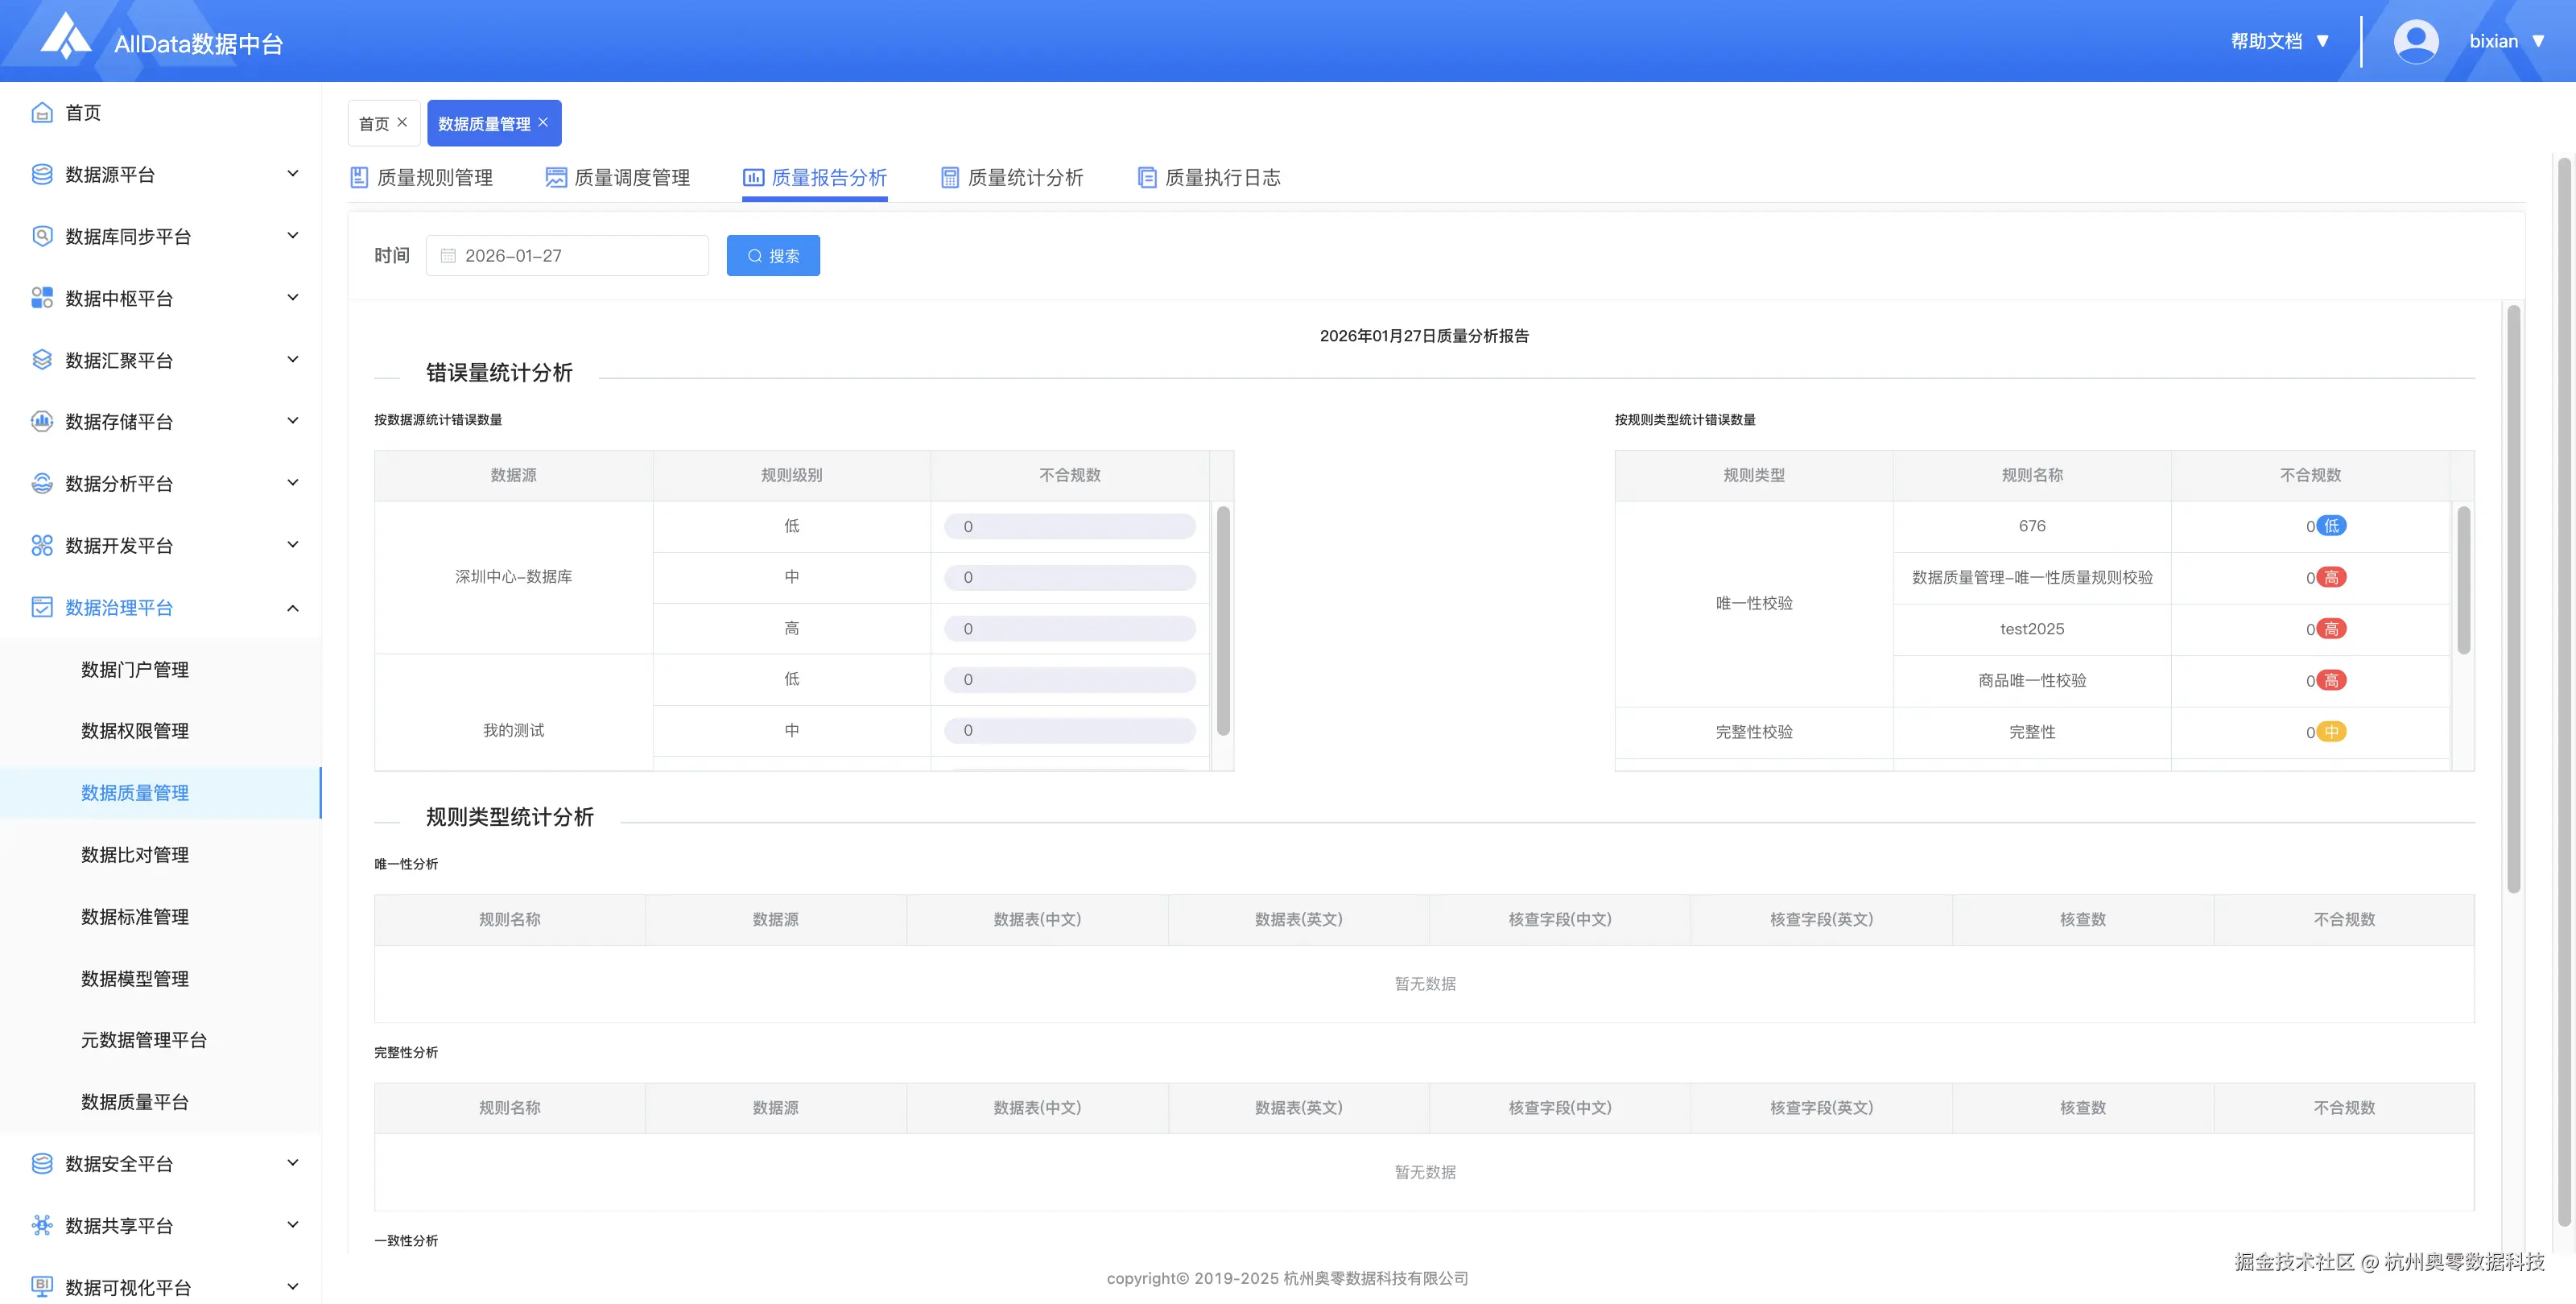Close the 首页 page tab
Viewport: 2576px width, 1304px height.
402,122
